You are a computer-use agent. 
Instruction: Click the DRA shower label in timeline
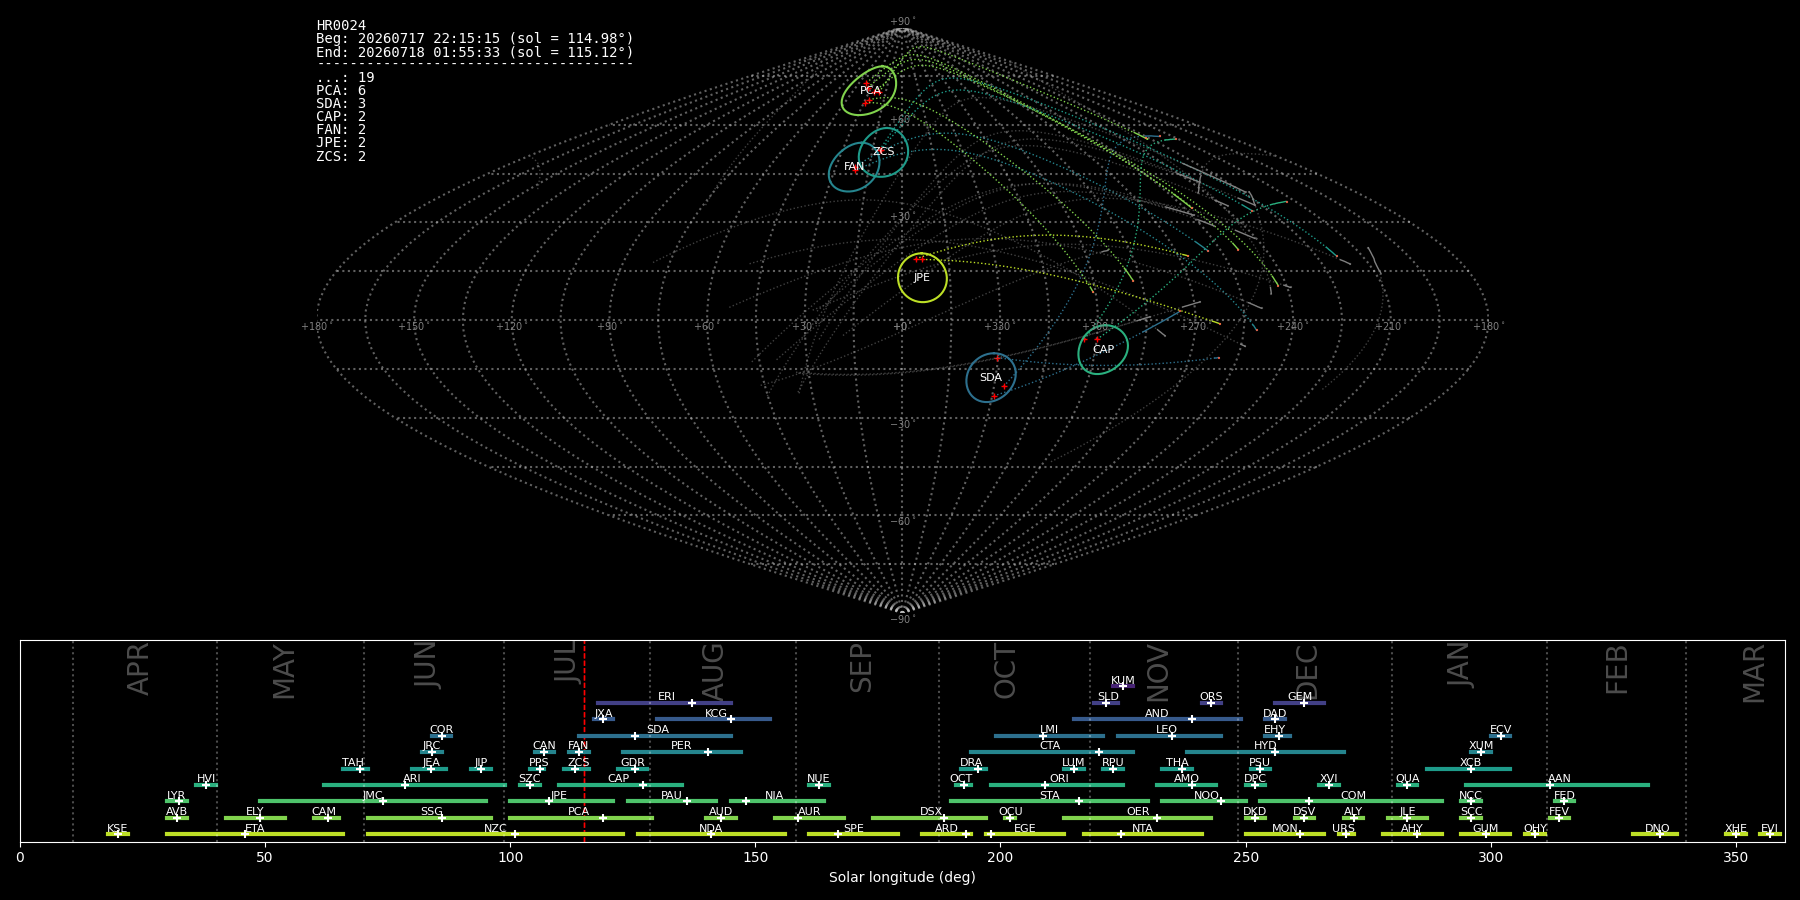point(971,763)
